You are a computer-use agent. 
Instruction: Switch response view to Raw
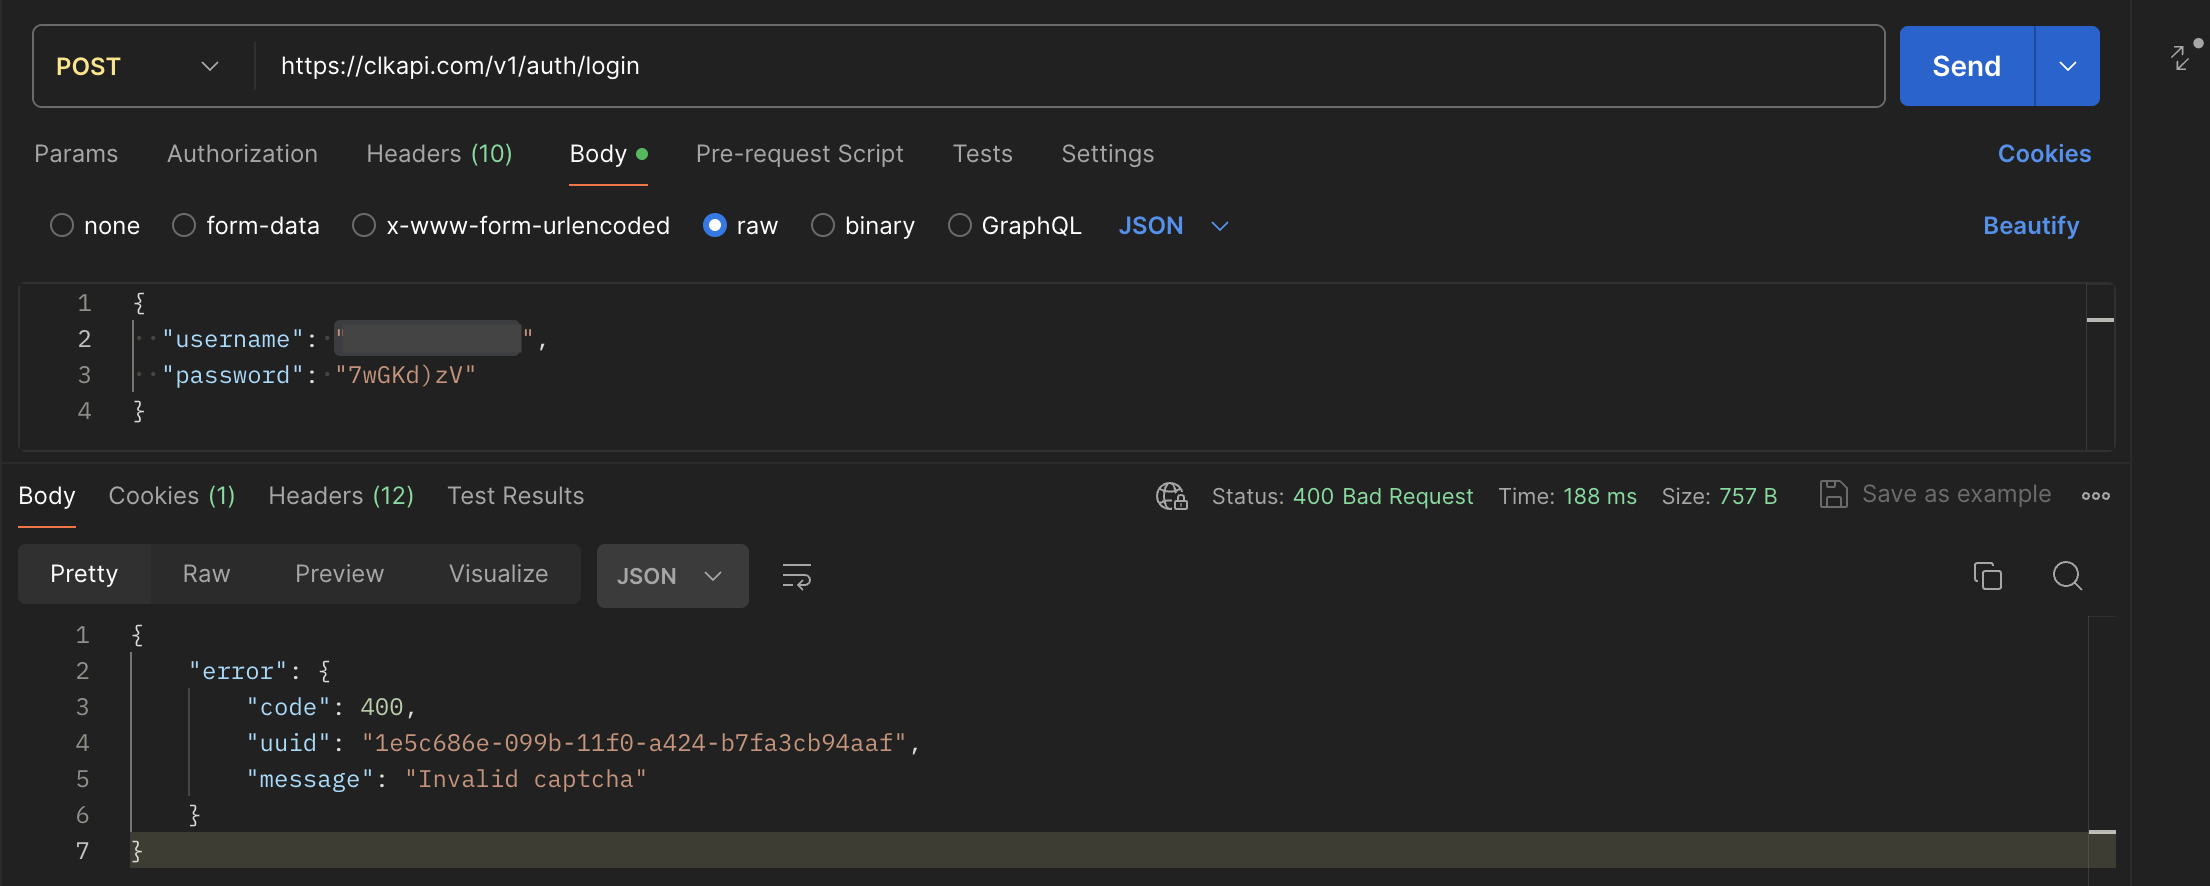tap(206, 574)
